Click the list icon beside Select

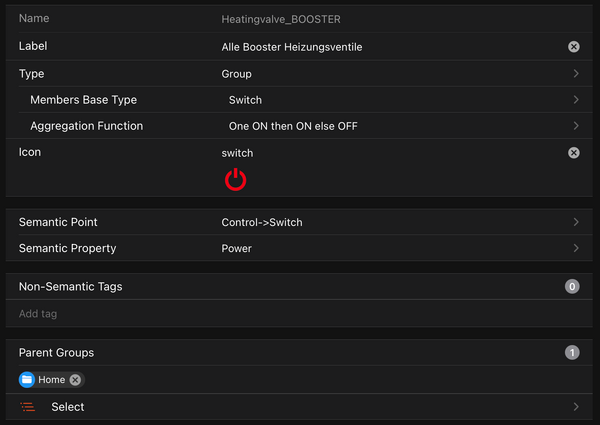[x=28, y=407]
